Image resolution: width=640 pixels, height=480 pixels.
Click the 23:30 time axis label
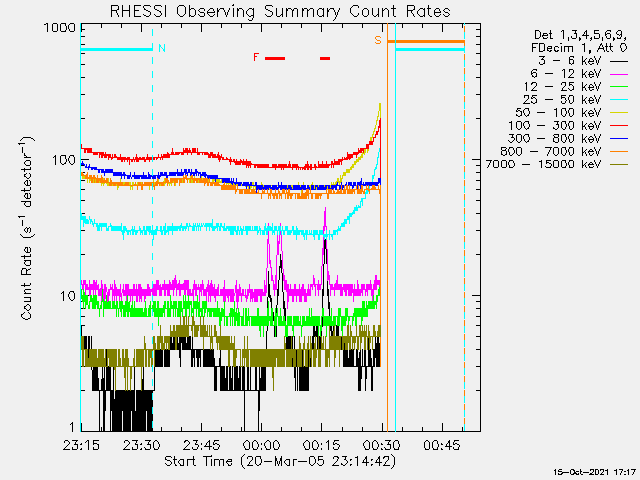(x=141, y=445)
